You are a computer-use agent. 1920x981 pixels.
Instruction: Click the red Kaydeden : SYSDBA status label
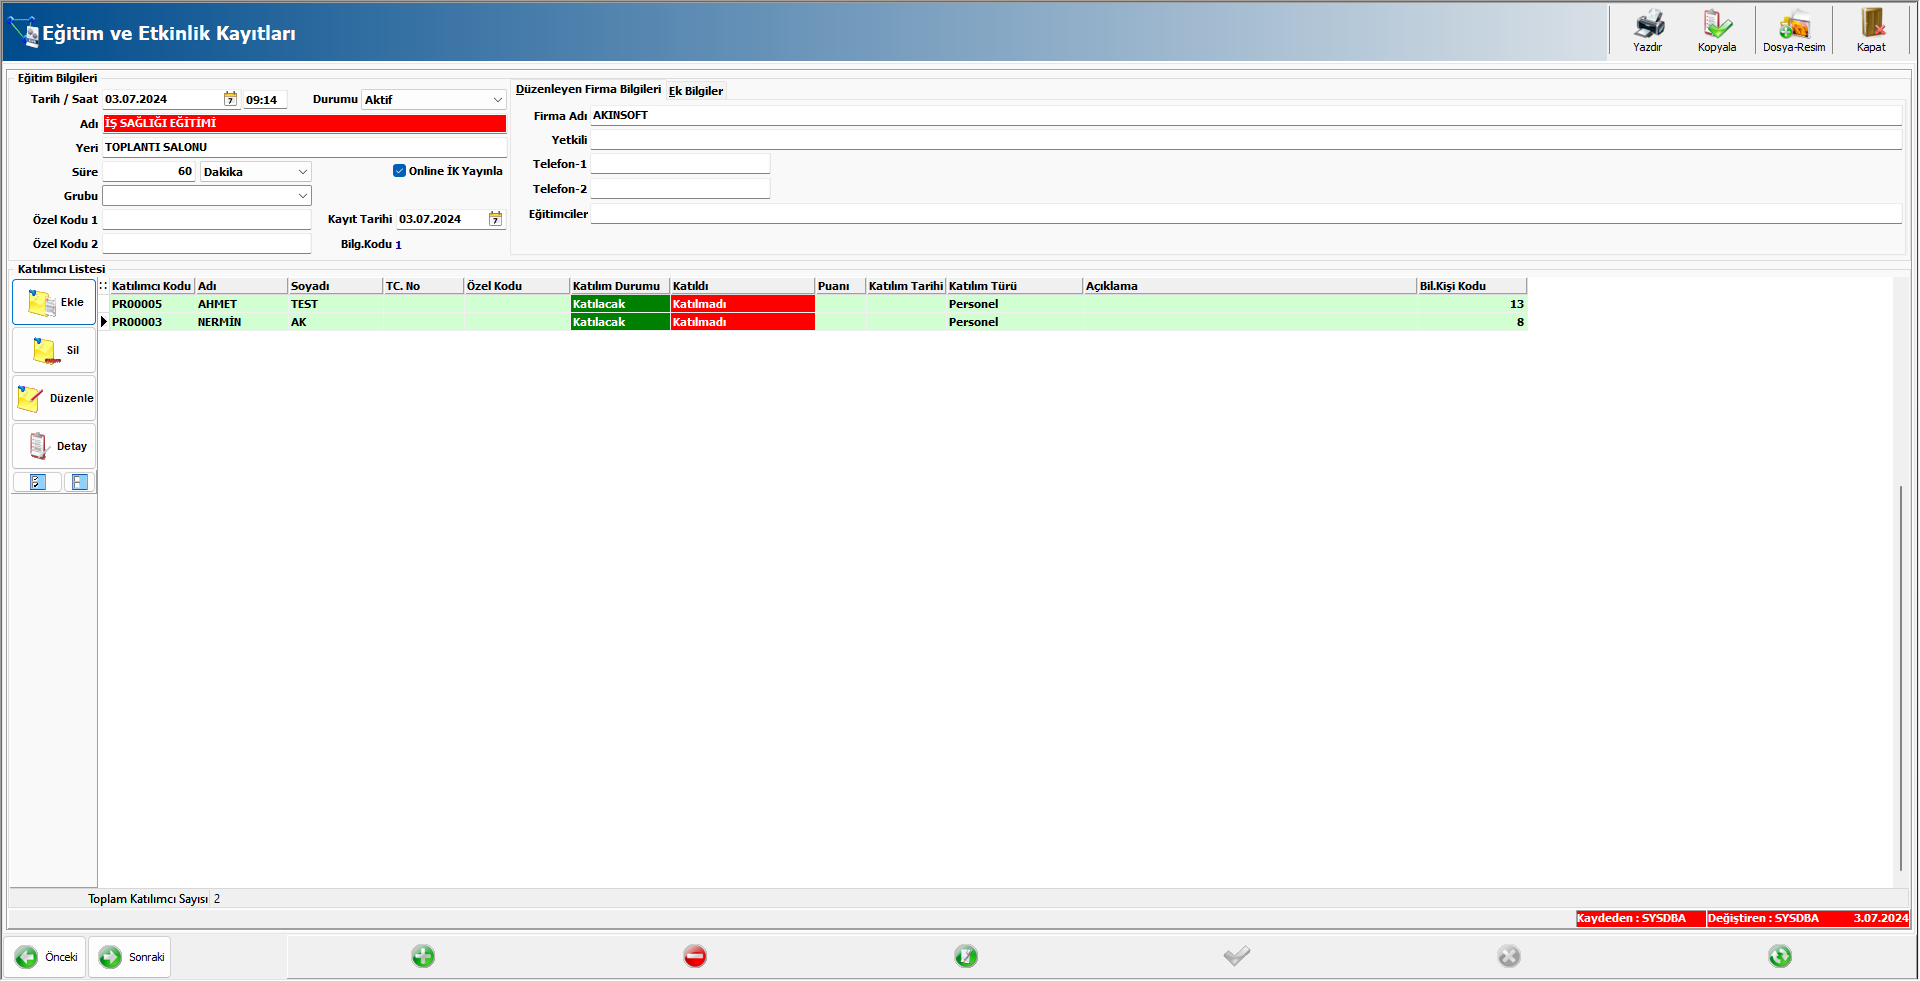1640,918
